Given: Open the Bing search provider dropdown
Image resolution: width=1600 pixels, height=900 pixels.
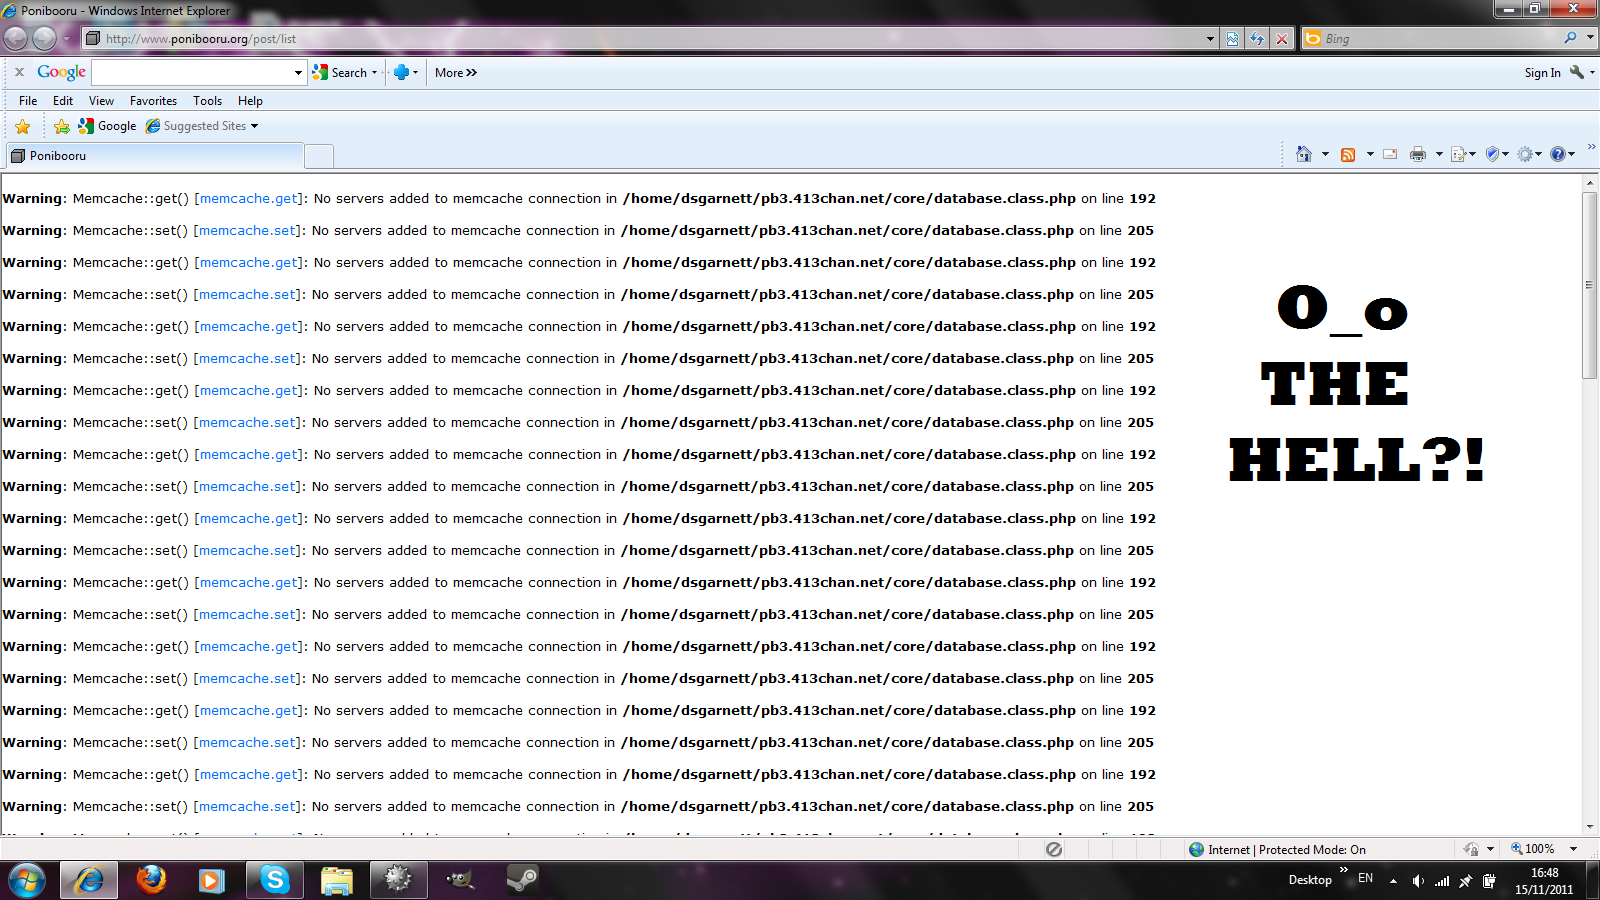Looking at the screenshot, I should (1591, 38).
